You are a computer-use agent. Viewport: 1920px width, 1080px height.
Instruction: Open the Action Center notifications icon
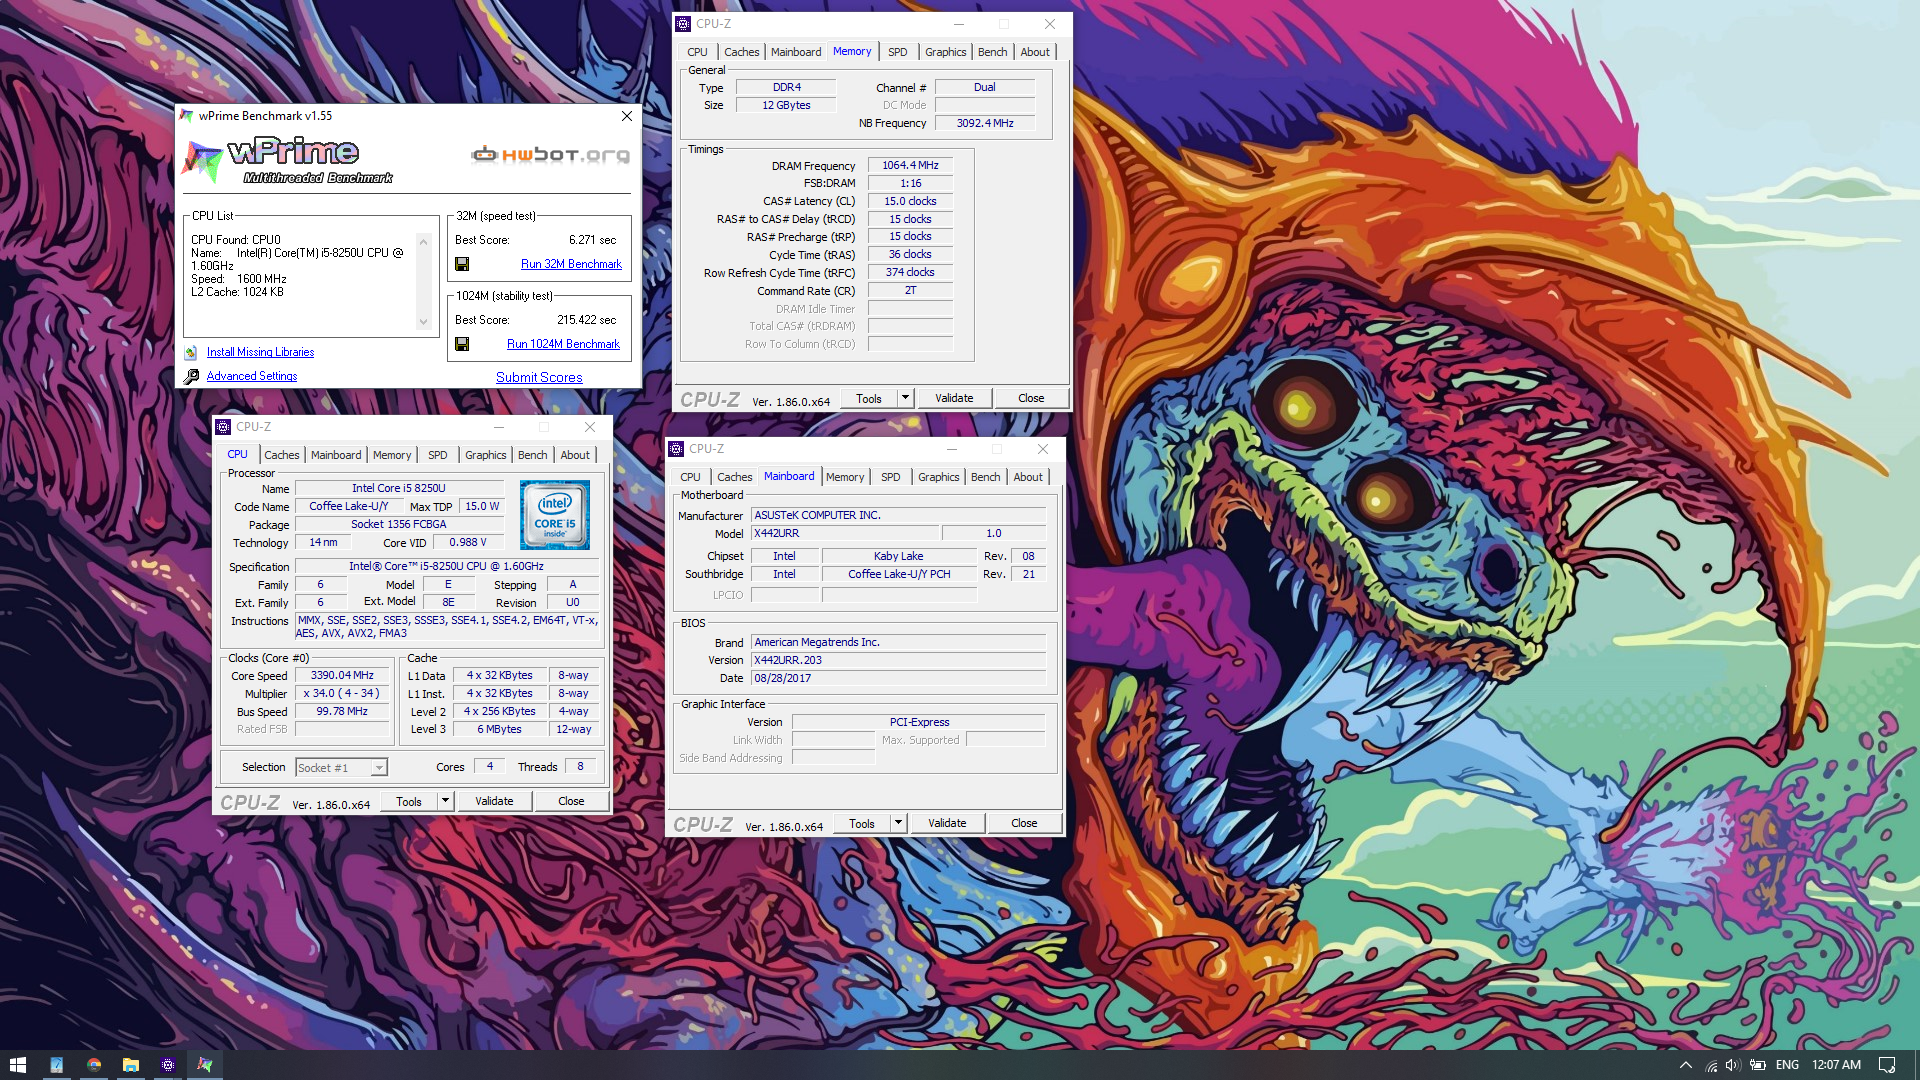tap(1887, 1065)
